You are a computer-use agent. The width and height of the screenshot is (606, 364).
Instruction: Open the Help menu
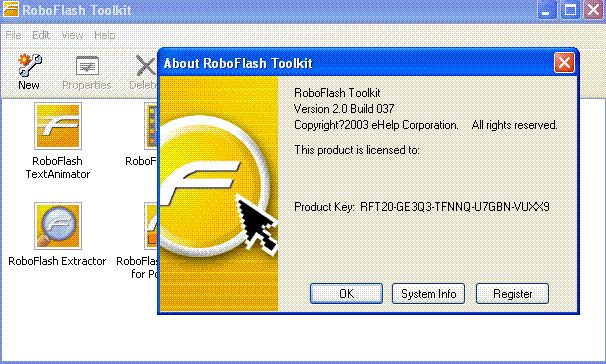click(x=105, y=35)
